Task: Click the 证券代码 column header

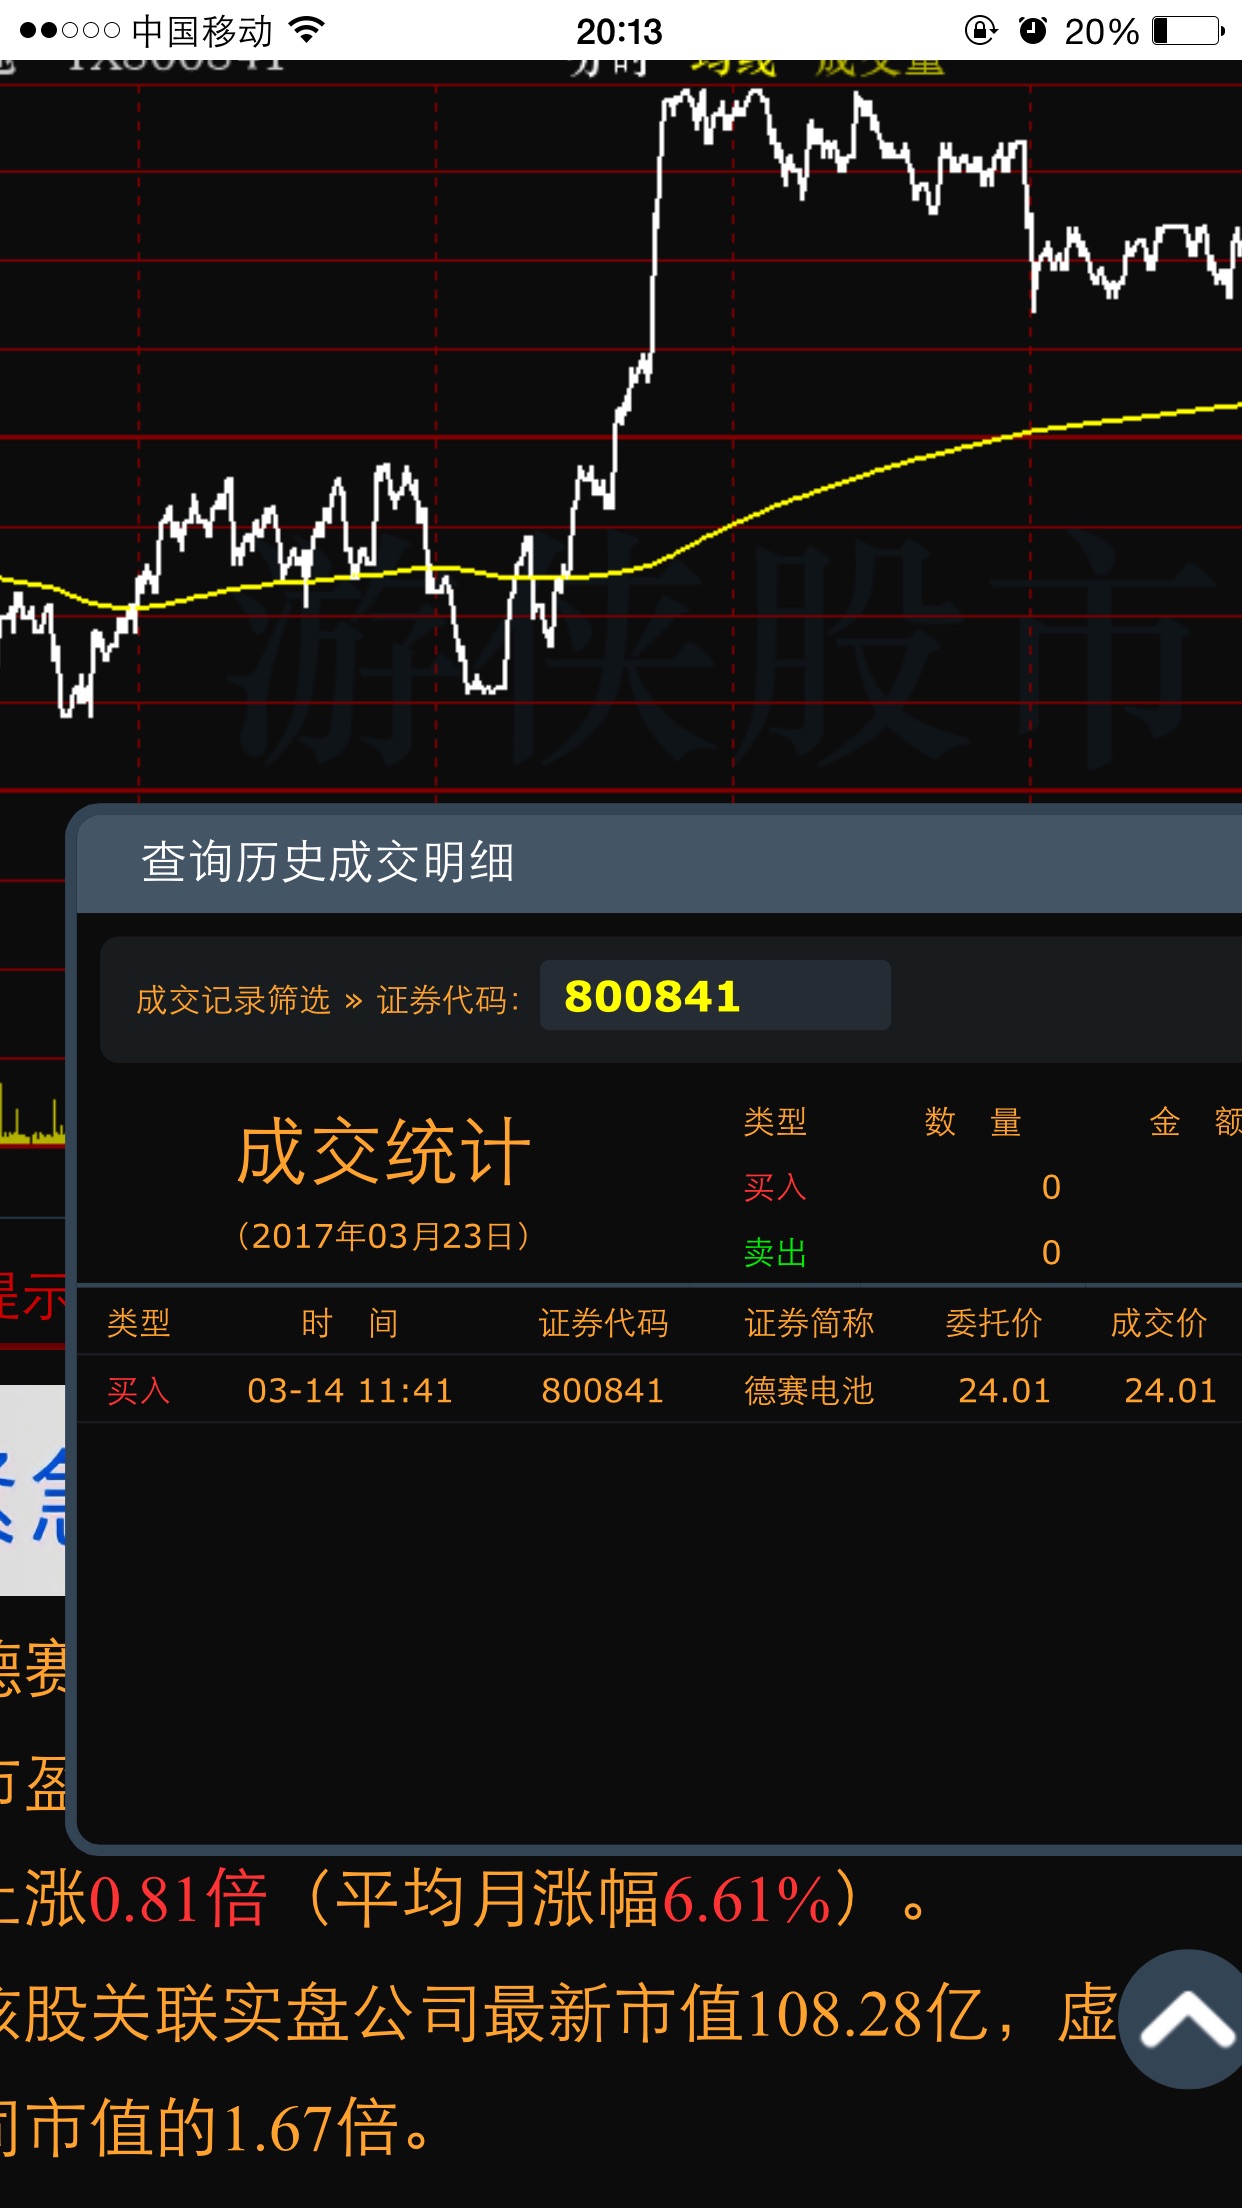Action: coord(603,1323)
